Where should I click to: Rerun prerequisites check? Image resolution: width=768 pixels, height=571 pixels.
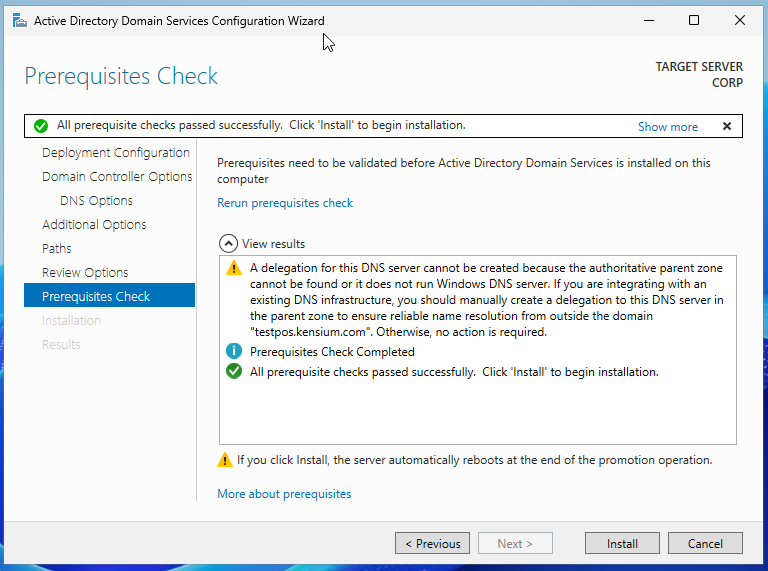(x=285, y=203)
